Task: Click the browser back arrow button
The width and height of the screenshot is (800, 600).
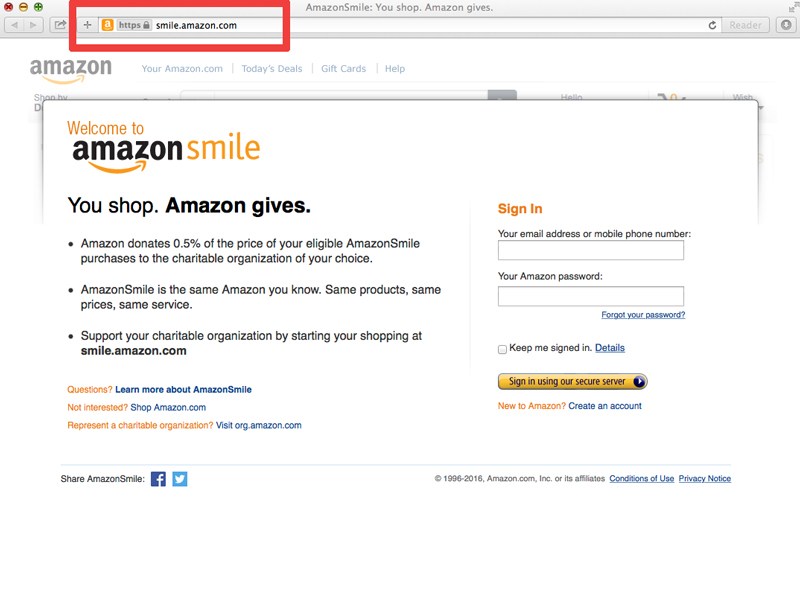Action: (x=14, y=25)
